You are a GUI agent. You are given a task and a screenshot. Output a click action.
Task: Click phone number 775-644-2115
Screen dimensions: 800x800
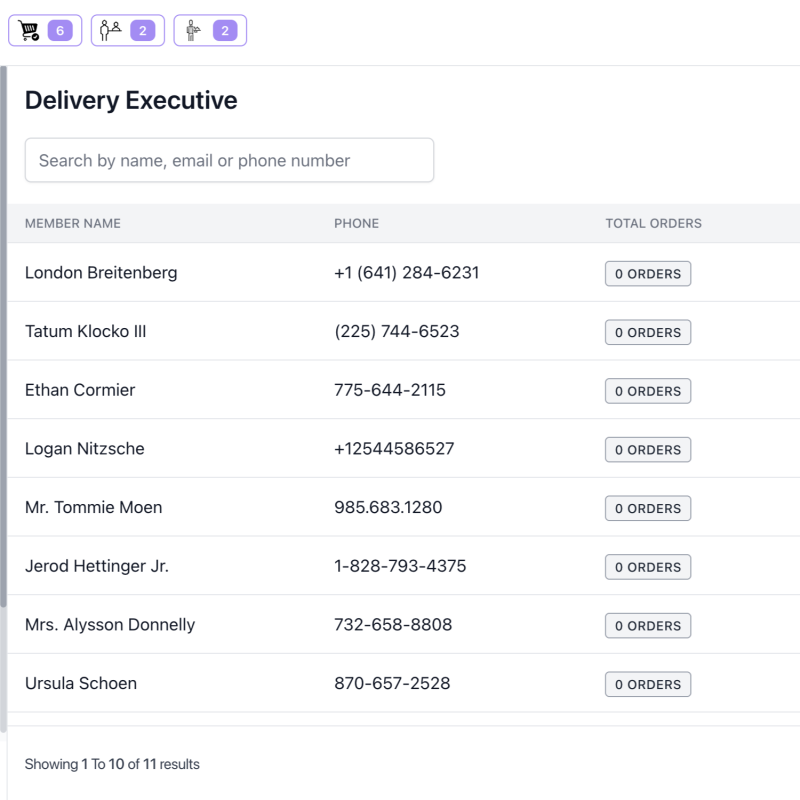click(x=390, y=390)
